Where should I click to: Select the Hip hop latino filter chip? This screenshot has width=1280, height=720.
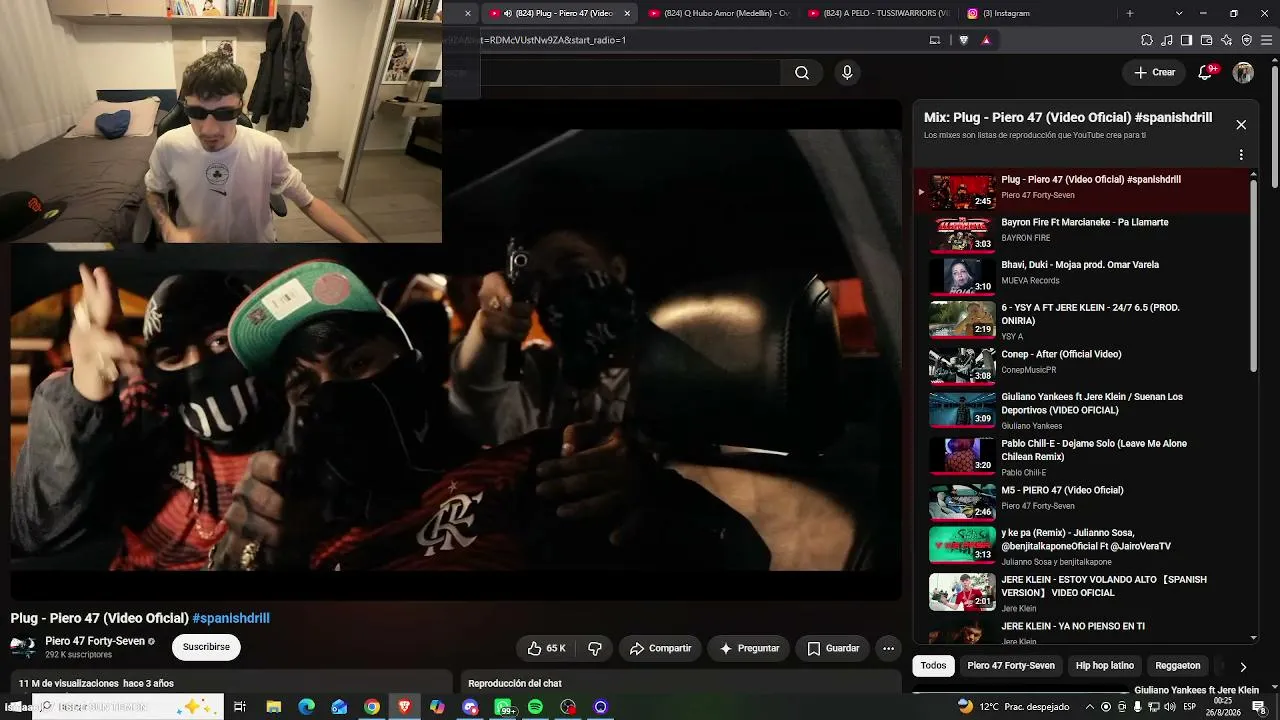point(1105,666)
